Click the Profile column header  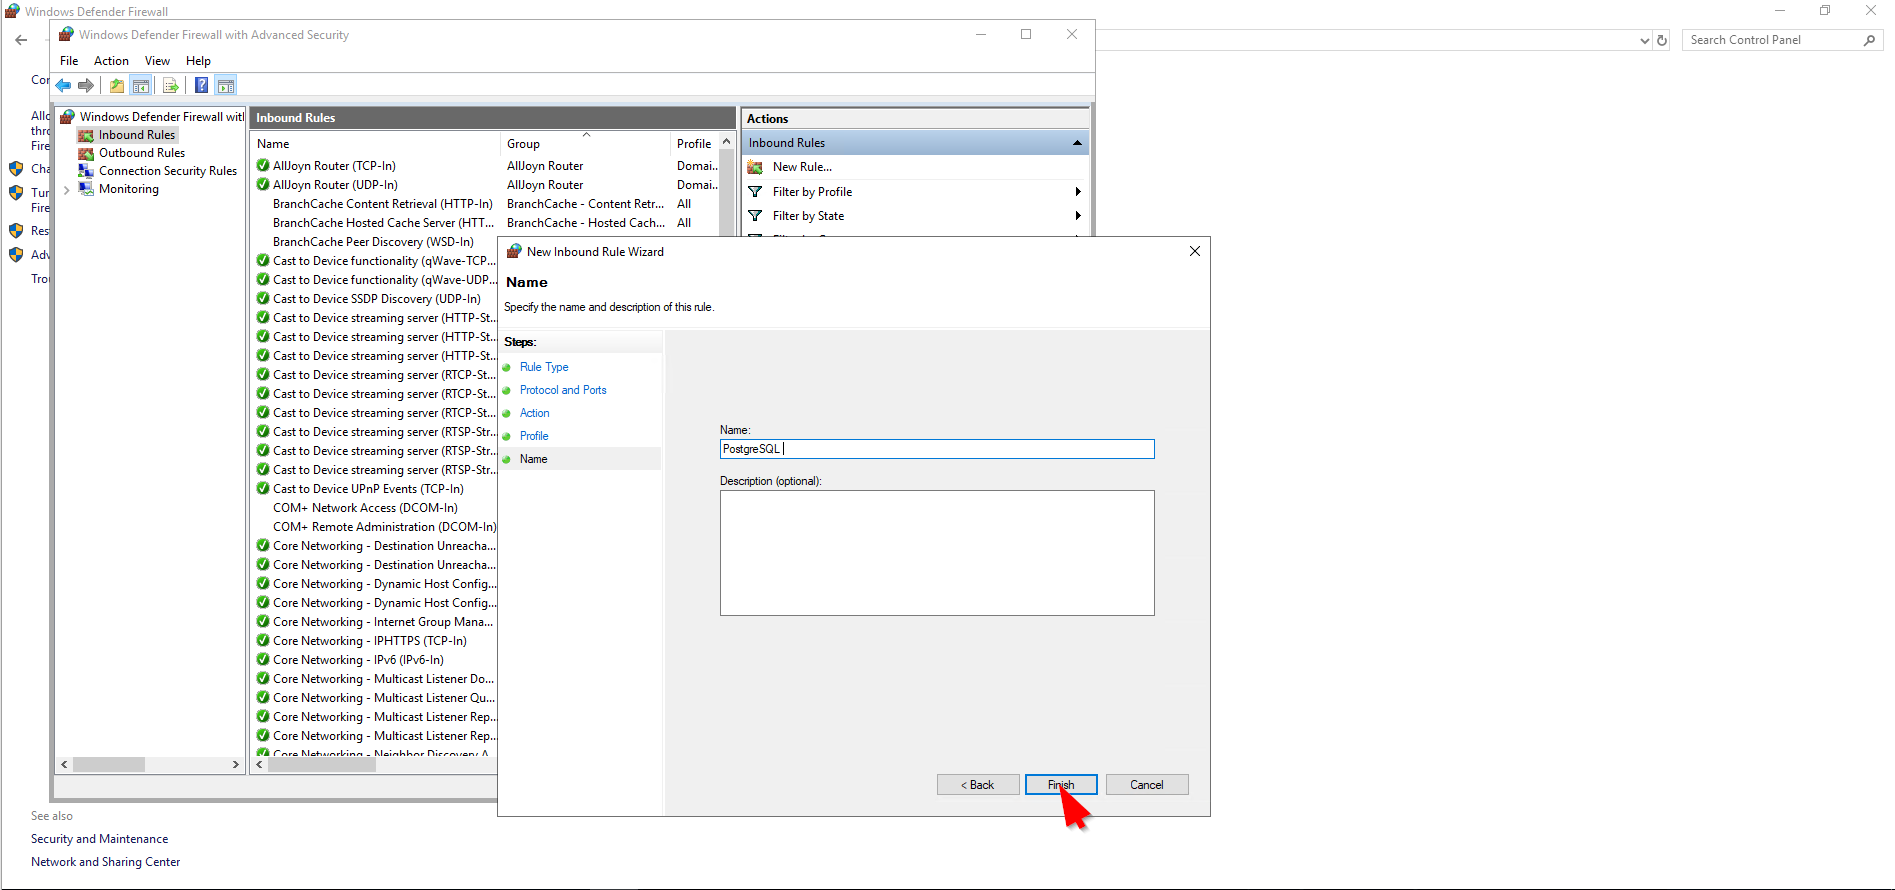click(694, 144)
